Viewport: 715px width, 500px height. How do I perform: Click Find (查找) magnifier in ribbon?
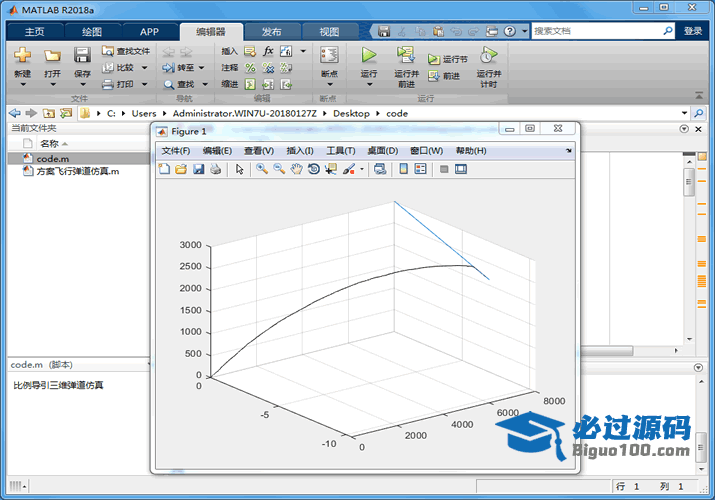click(x=179, y=84)
